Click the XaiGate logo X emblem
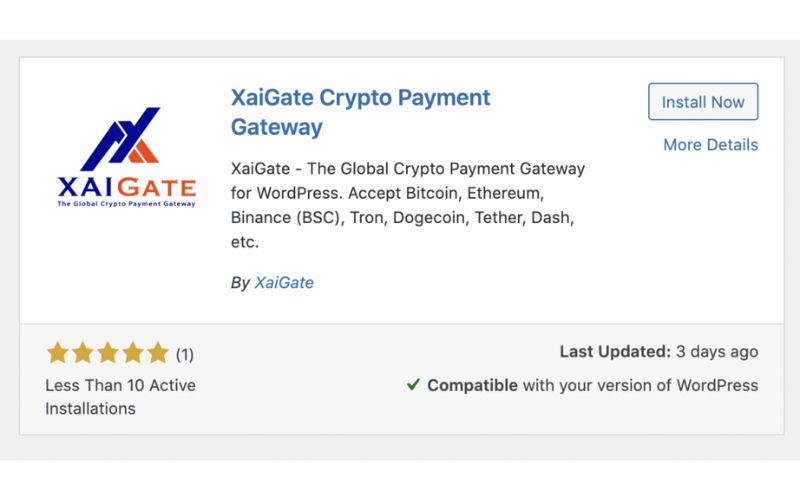Image resolution: width=800 pixels, height=500 pixels. 121,138
